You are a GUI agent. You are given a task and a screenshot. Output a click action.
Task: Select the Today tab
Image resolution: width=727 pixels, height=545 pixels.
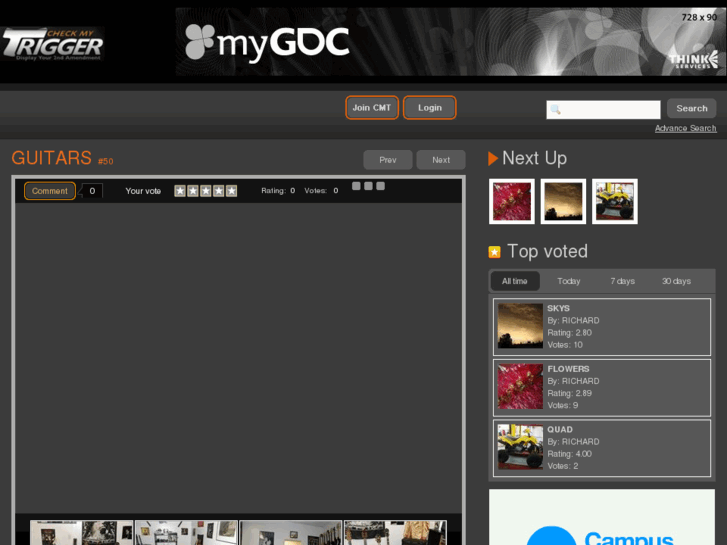568,281
